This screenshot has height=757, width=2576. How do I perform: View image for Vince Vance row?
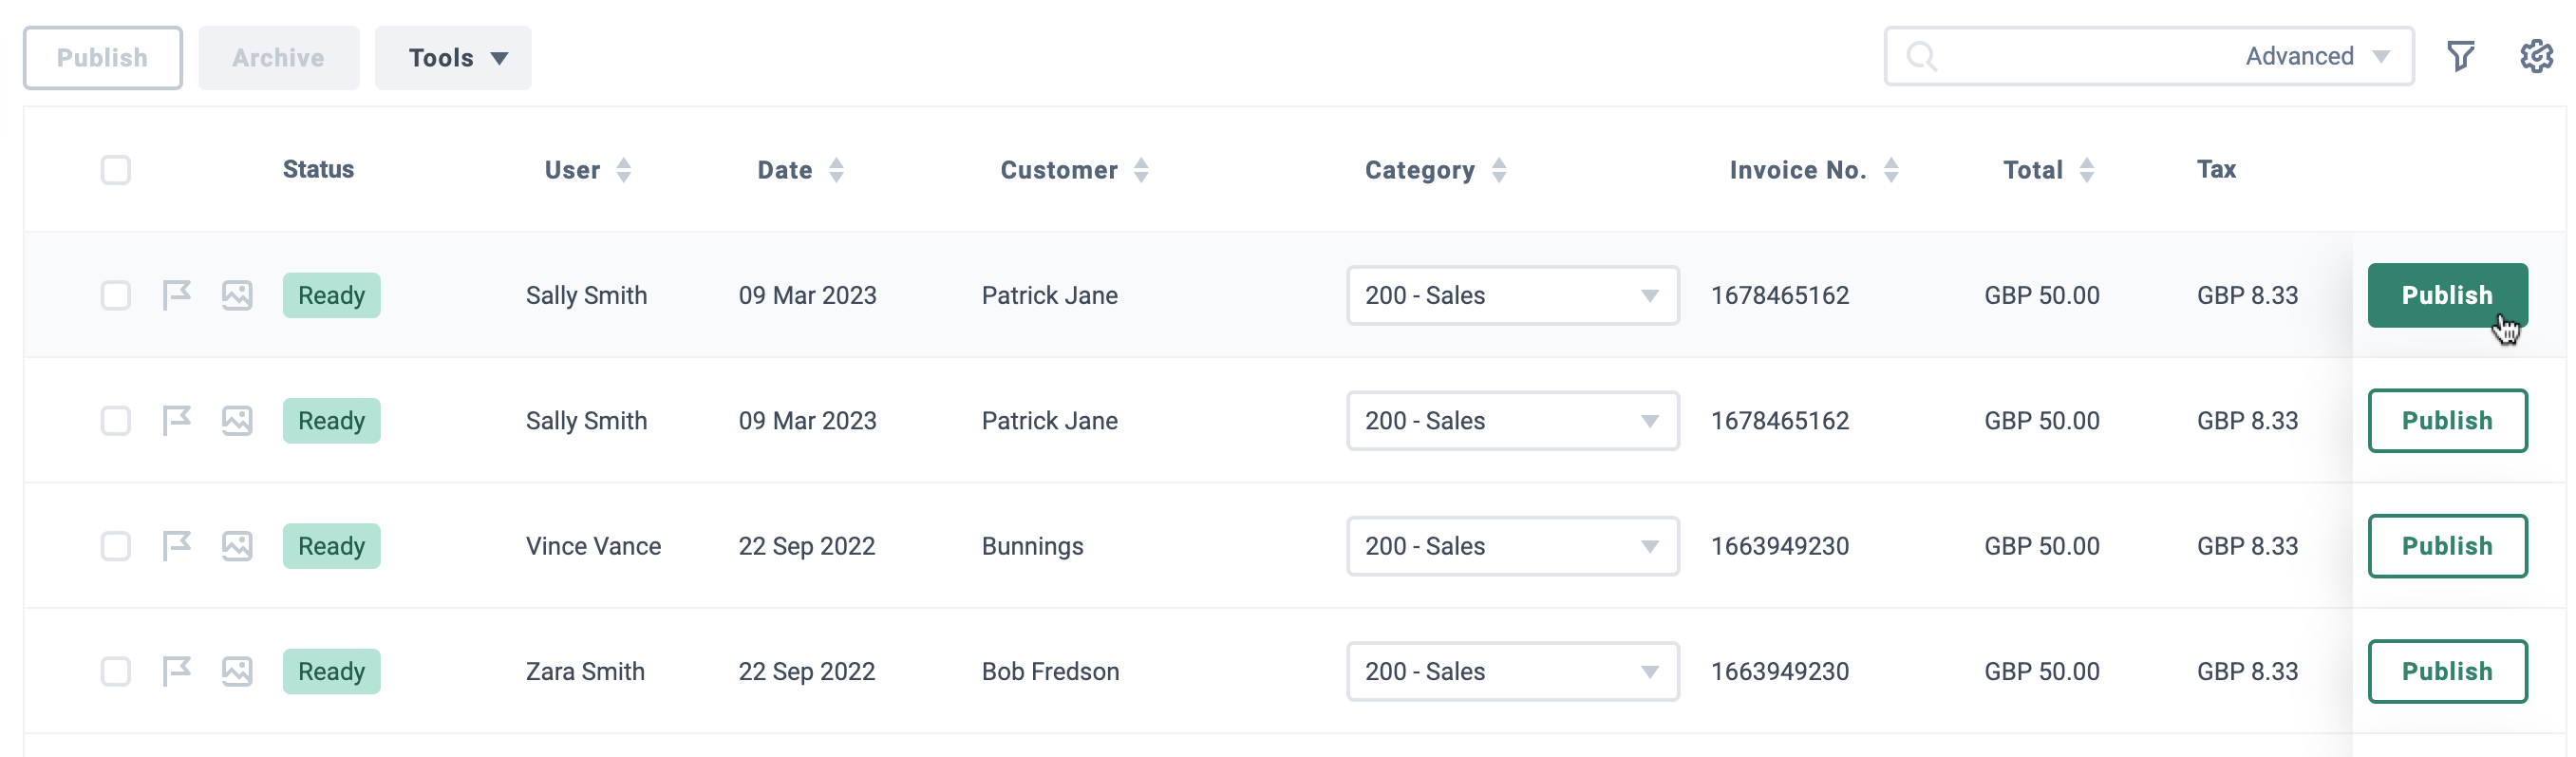[237, 546]
